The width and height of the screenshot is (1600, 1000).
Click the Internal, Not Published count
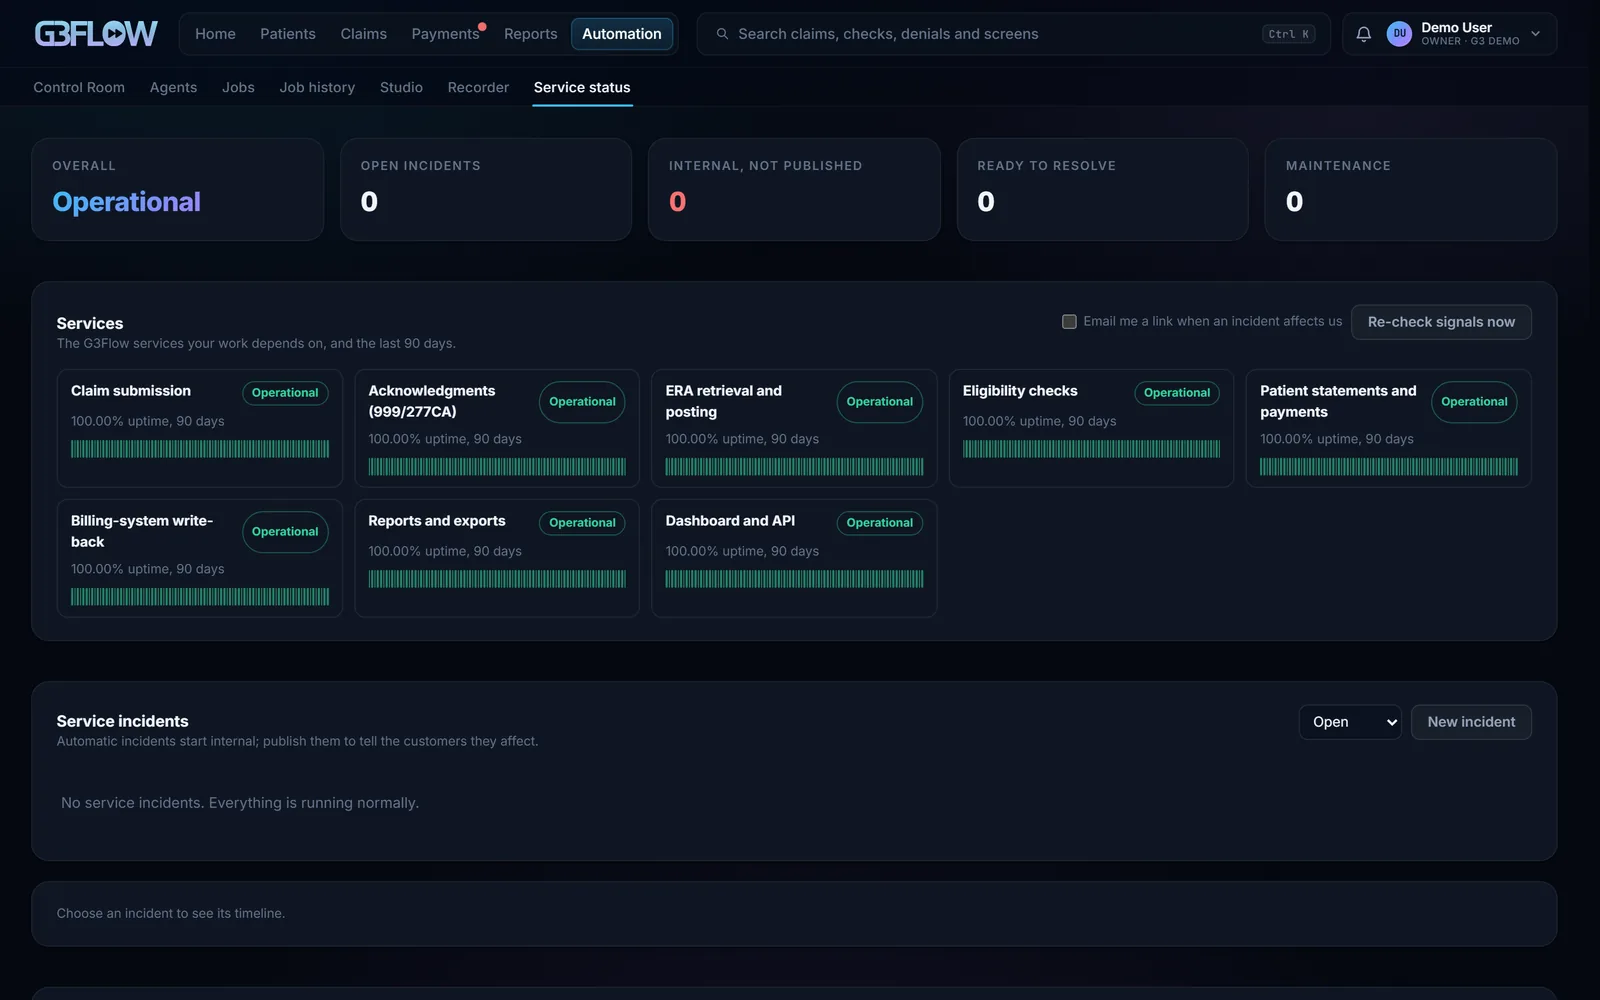pos(677,202)
